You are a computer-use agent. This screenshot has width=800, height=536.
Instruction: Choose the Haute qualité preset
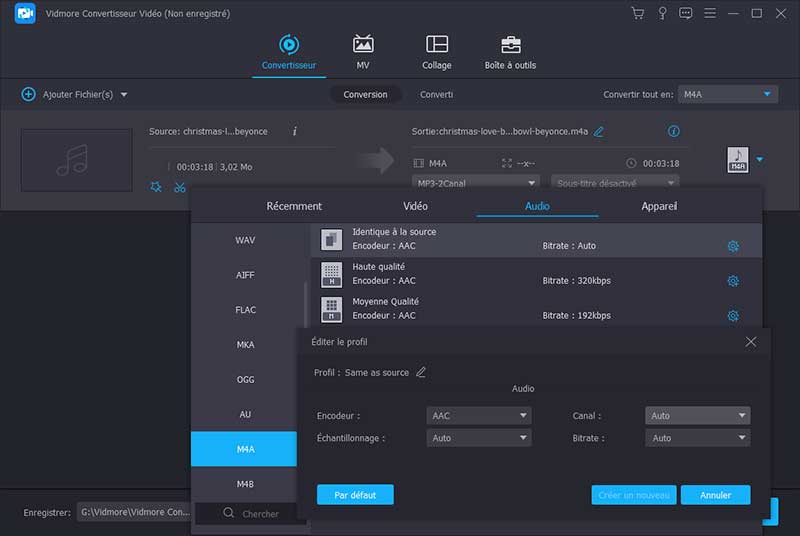[x=536, y=274]
